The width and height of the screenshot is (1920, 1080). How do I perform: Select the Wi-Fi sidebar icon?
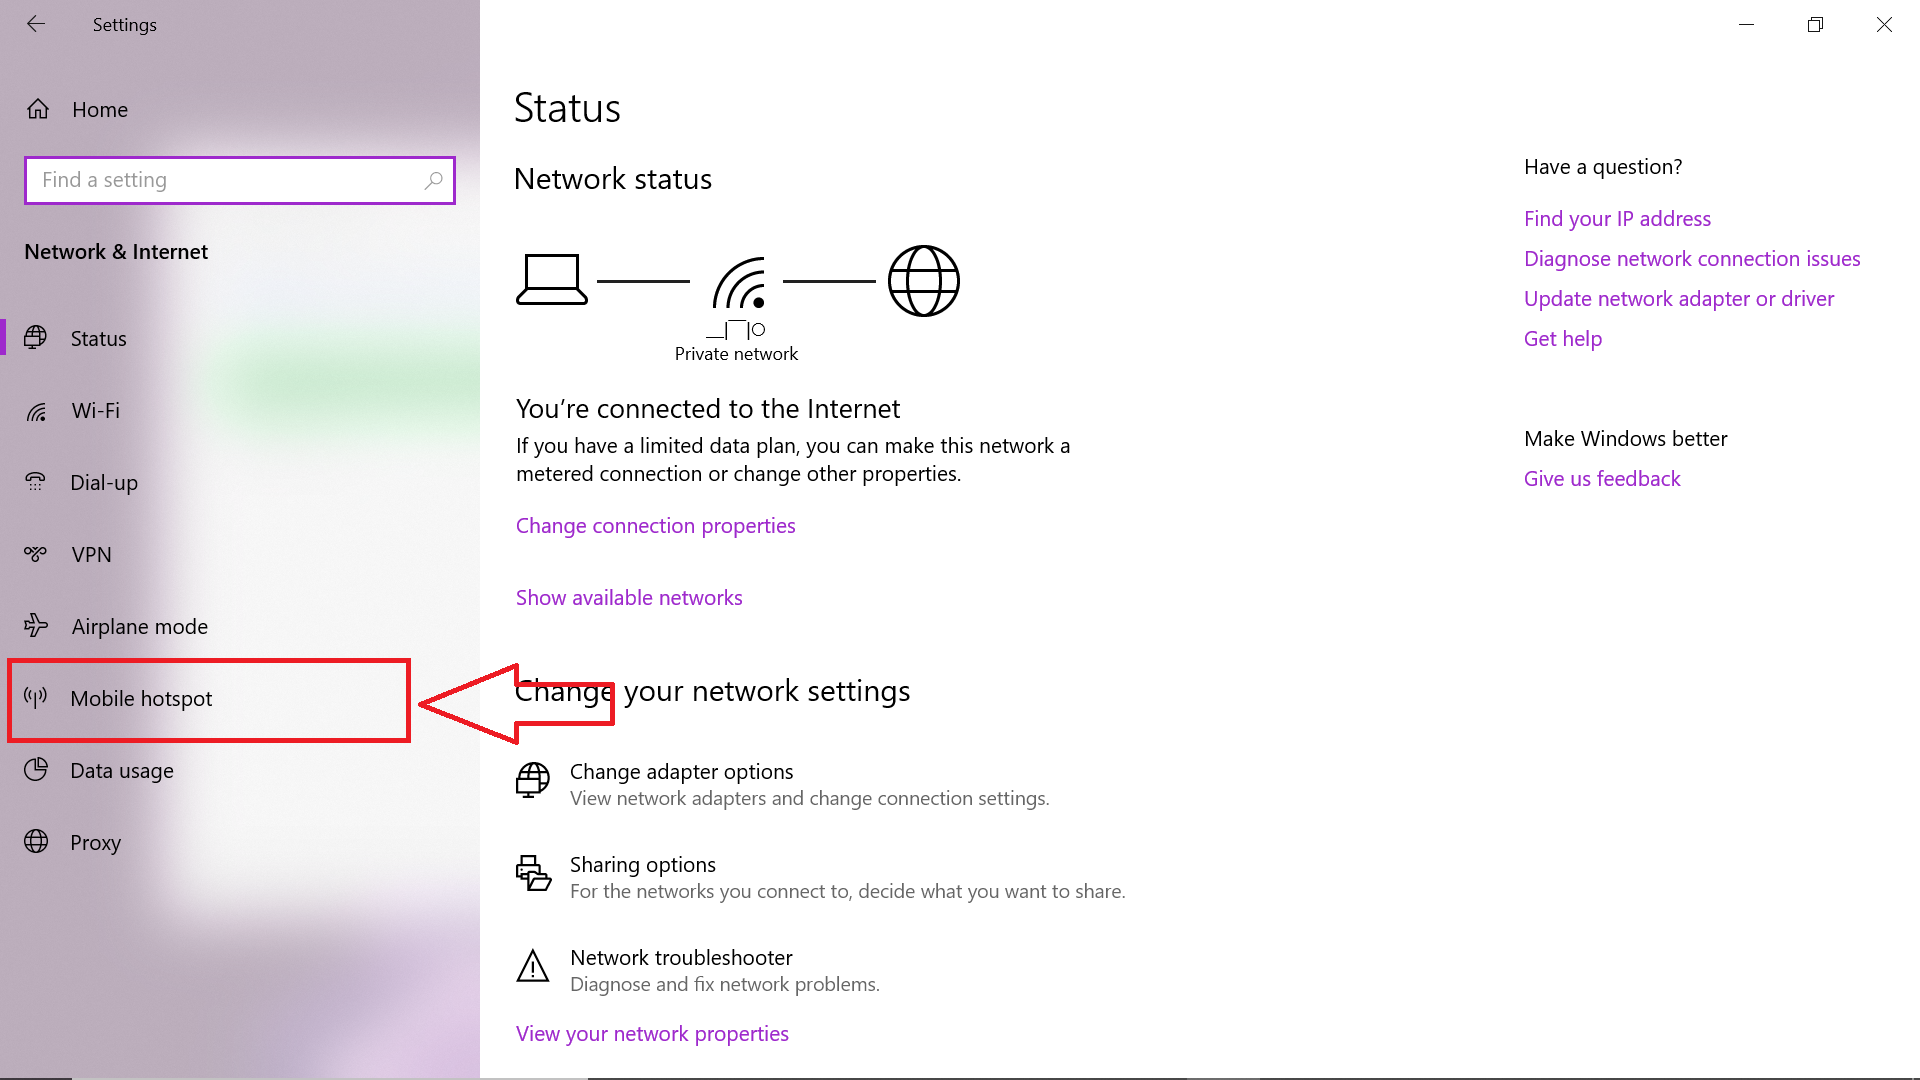click(x=36, y=411)
